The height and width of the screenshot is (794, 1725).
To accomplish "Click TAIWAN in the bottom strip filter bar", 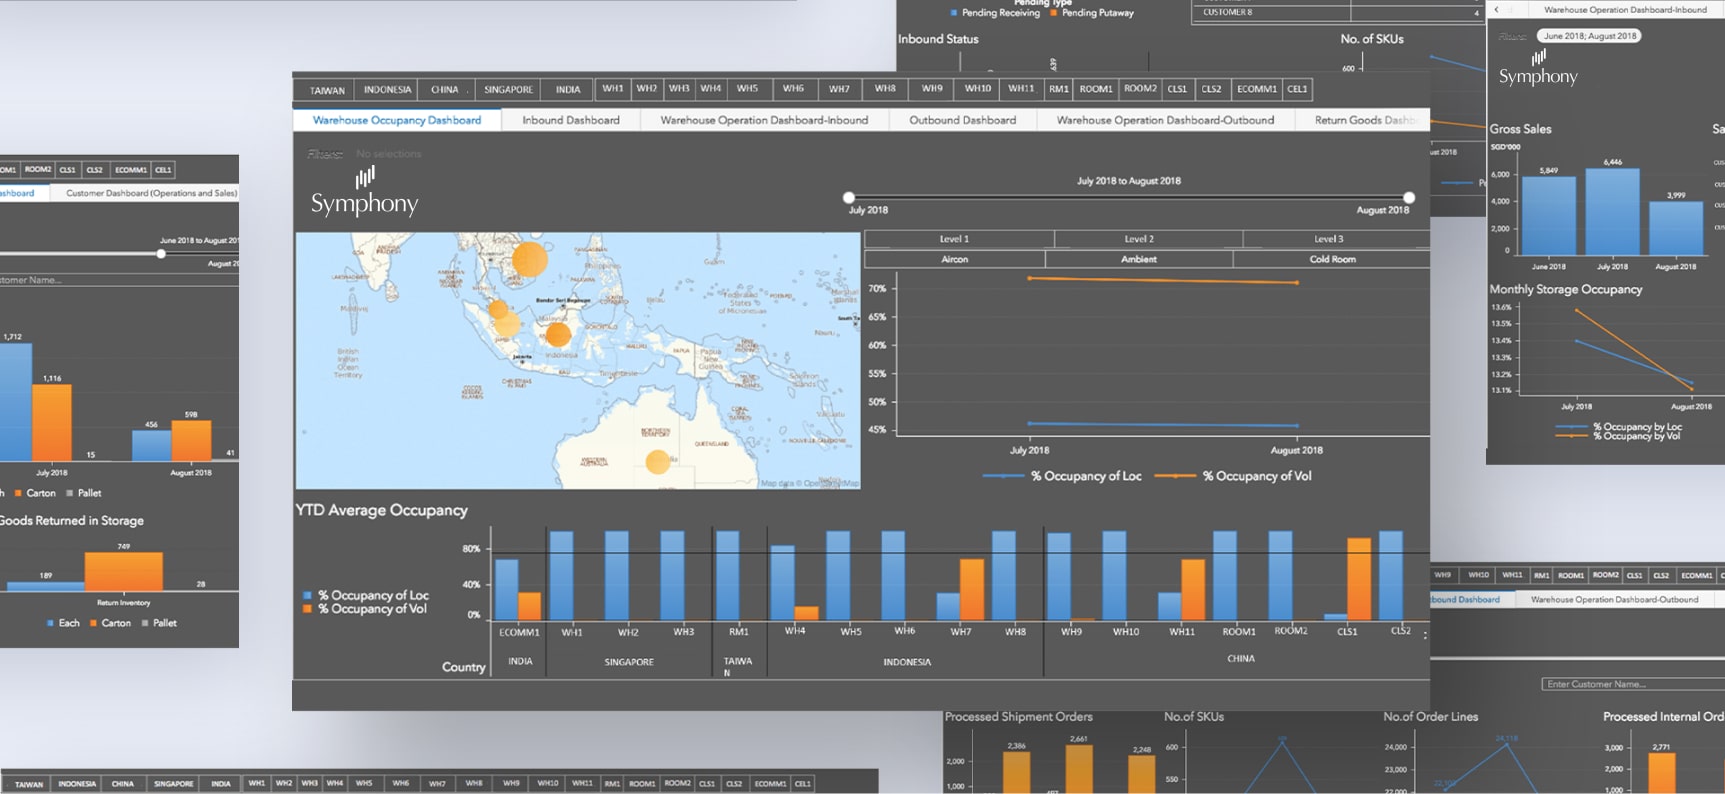I will click(29, 784).
